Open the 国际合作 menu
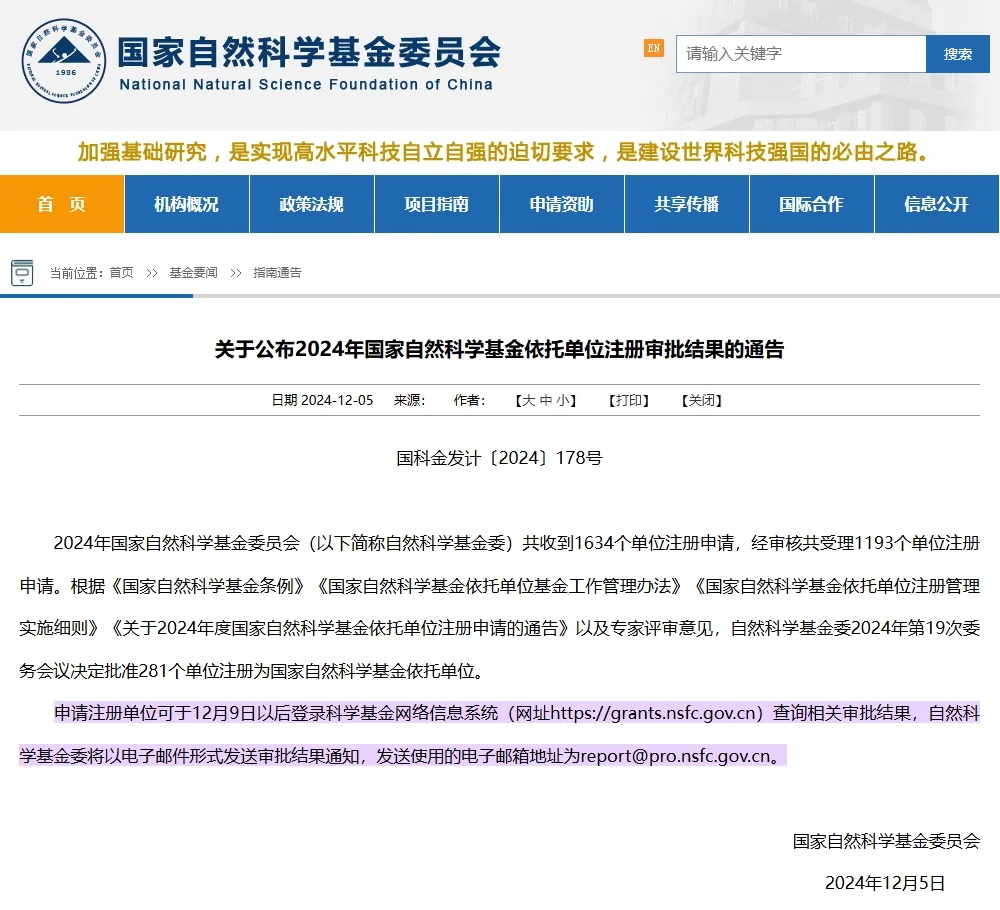 (x=811, y=204)
